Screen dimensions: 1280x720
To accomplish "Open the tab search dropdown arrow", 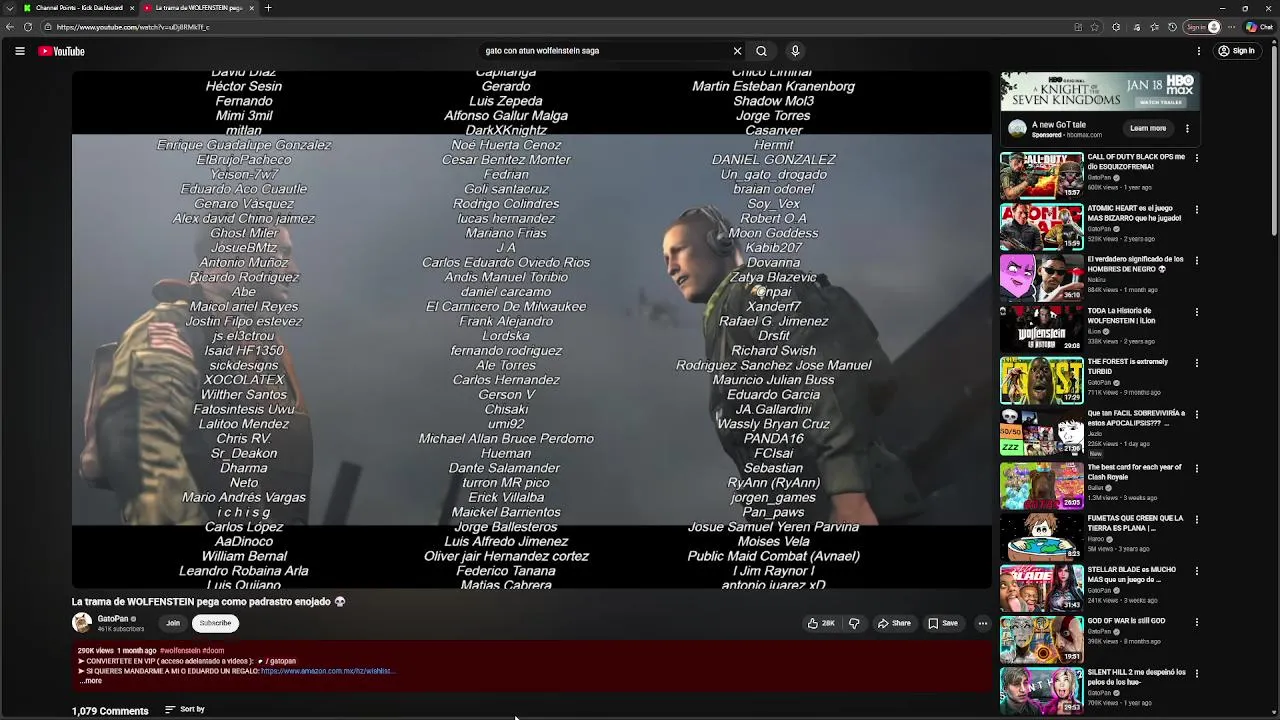I will pos(9,8).
